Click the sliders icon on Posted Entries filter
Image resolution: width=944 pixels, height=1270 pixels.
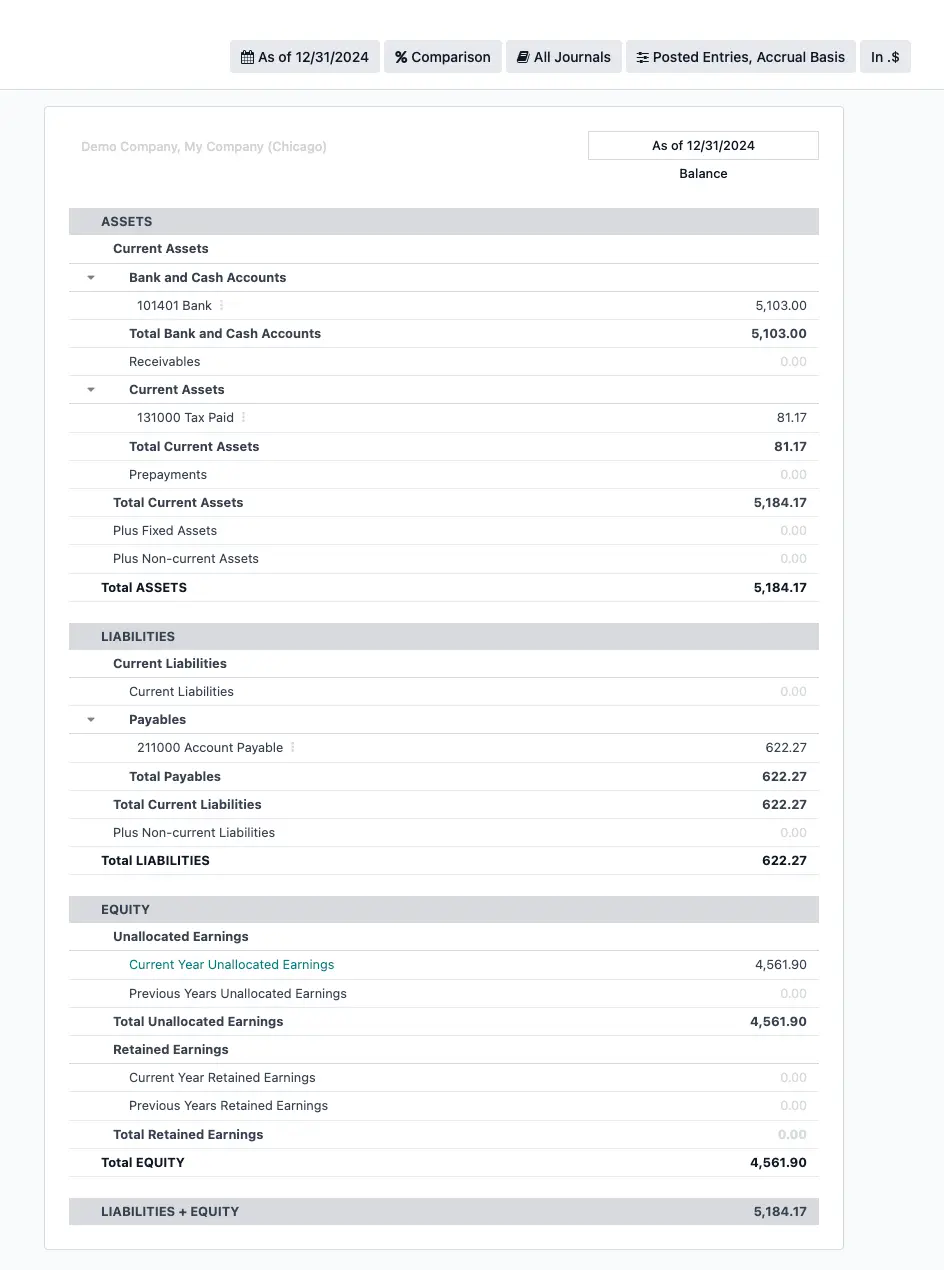642,57
